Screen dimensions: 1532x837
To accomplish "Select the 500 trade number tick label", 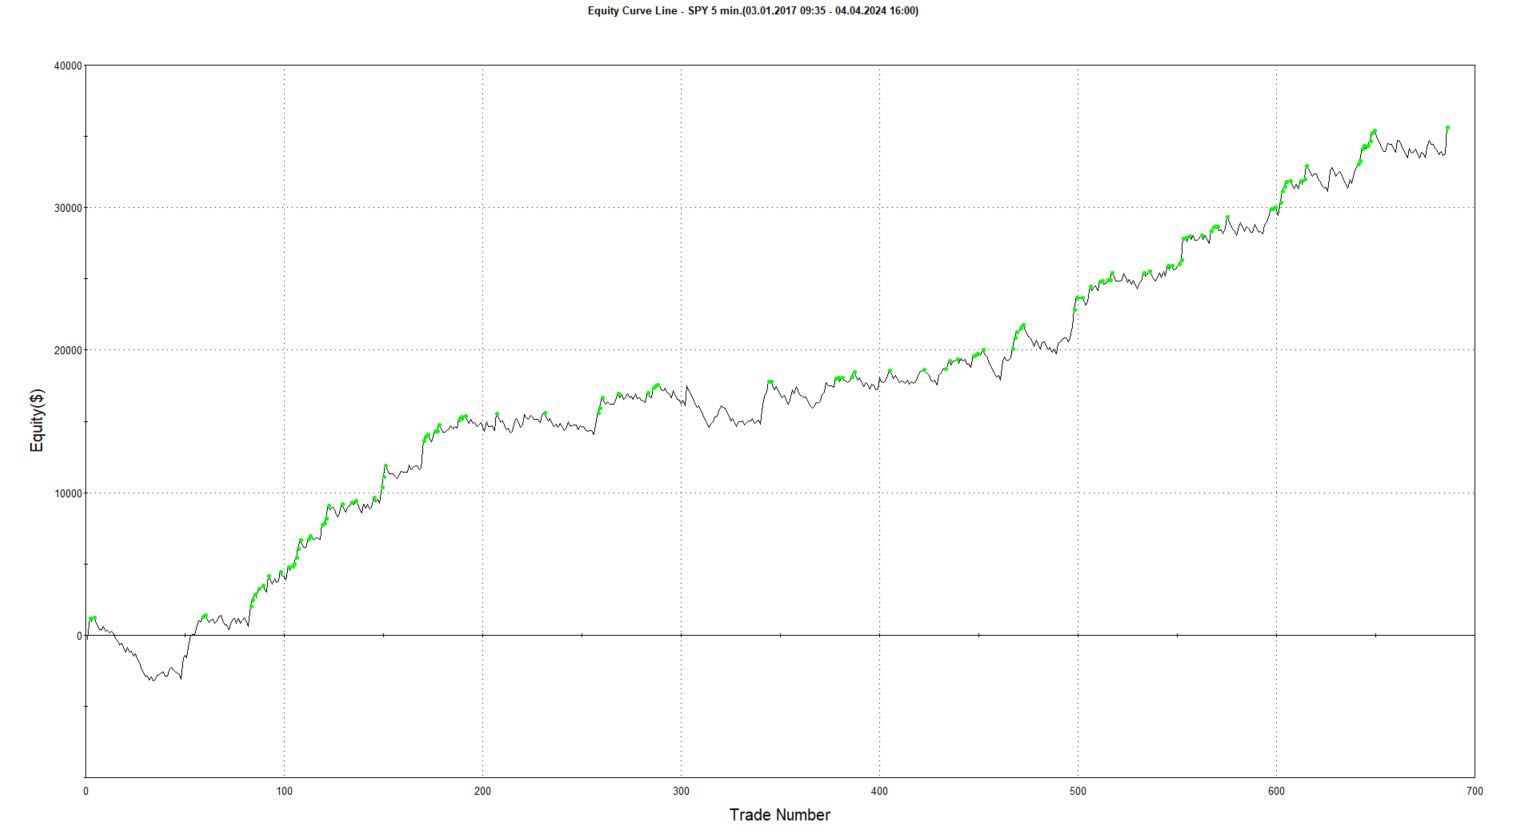I will 1078,791.
